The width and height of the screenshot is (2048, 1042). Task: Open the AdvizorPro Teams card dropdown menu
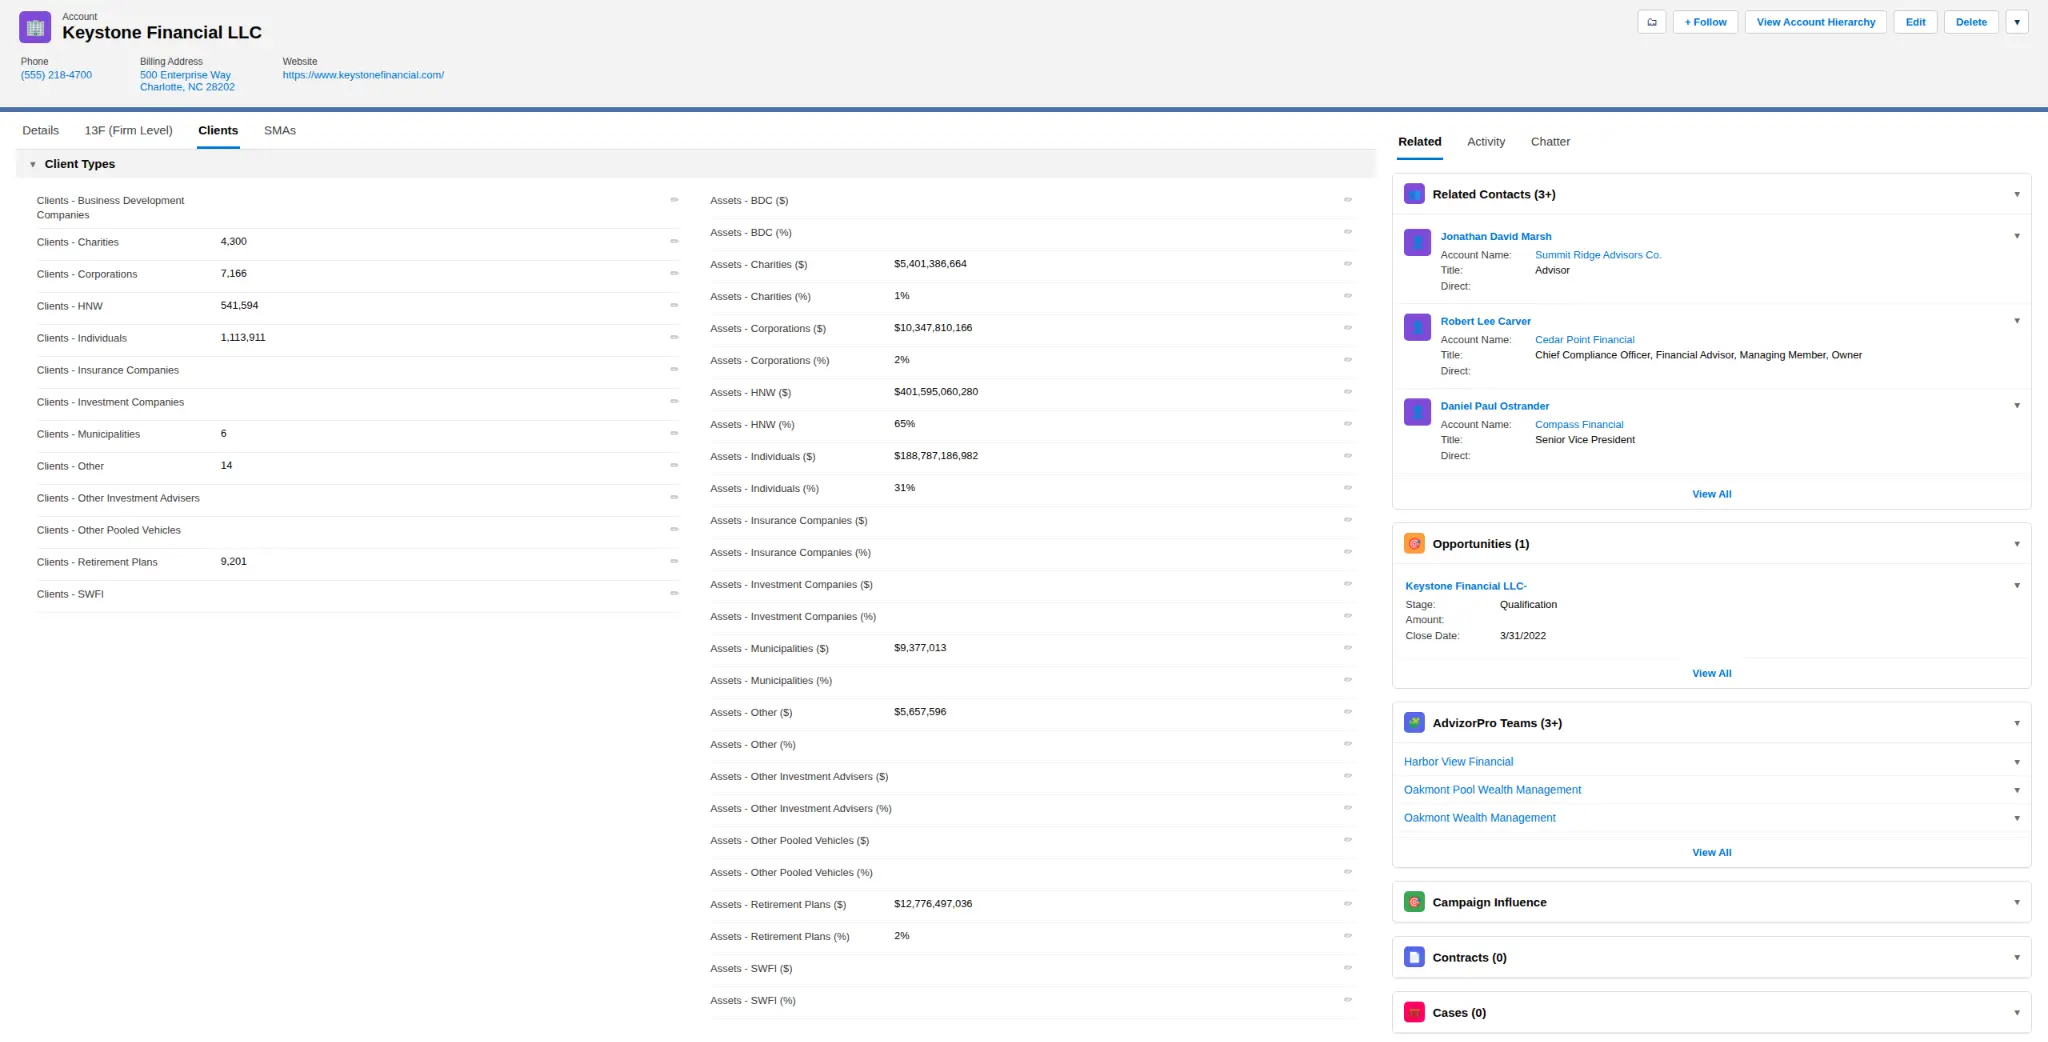(2017, 723)
